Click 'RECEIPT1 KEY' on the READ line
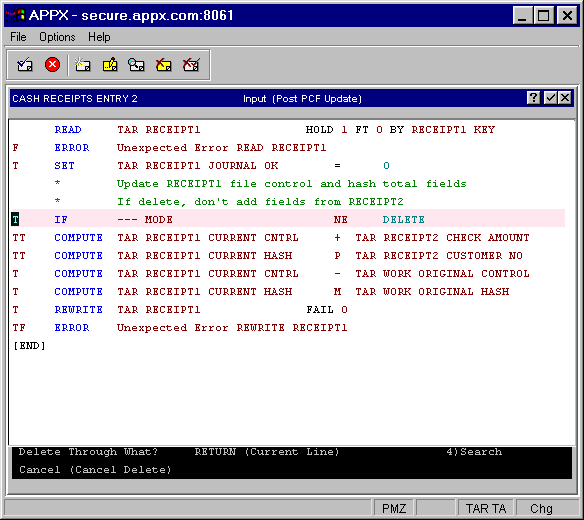Viewport: 584px width, 520px height. coord(453,130)
